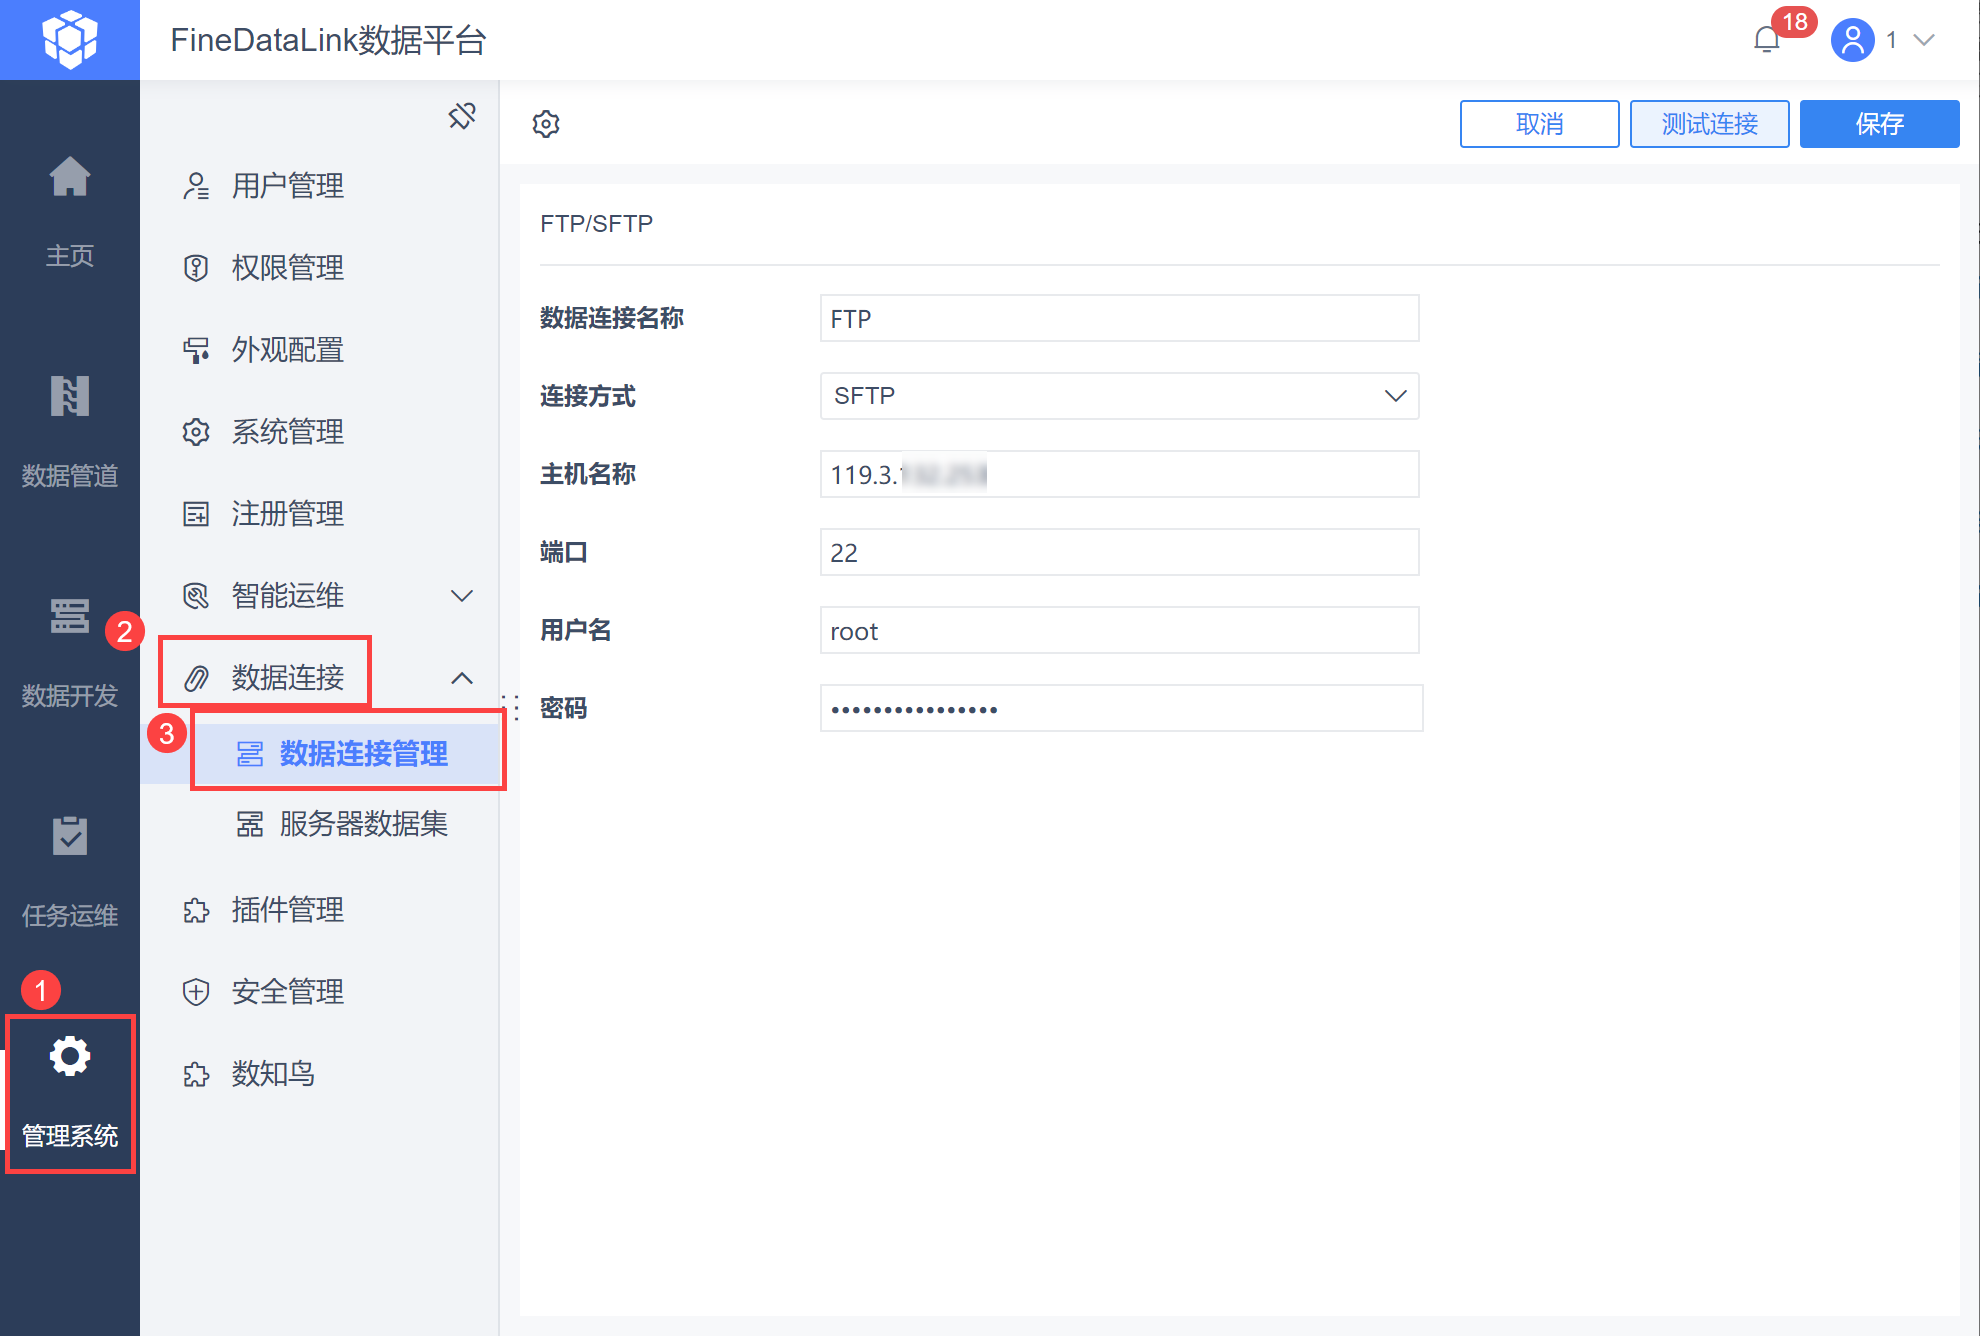Click the 保存 button
Viewport: 1980px width, 1336px height.
pyautogui.click(x=1879, y=124)
